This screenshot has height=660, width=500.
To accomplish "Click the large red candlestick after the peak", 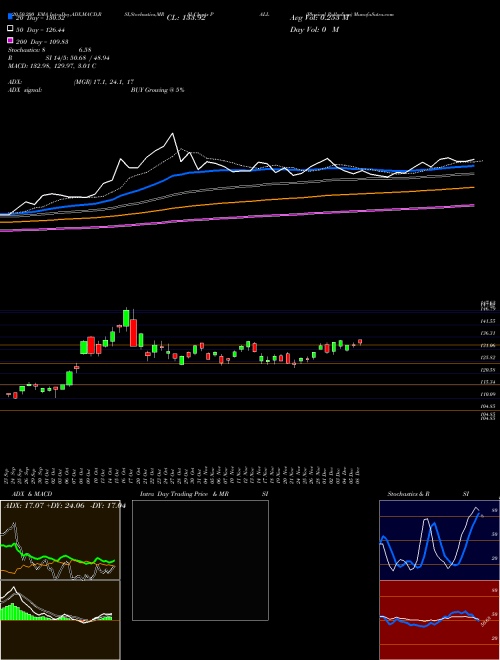I will point(133,333).
